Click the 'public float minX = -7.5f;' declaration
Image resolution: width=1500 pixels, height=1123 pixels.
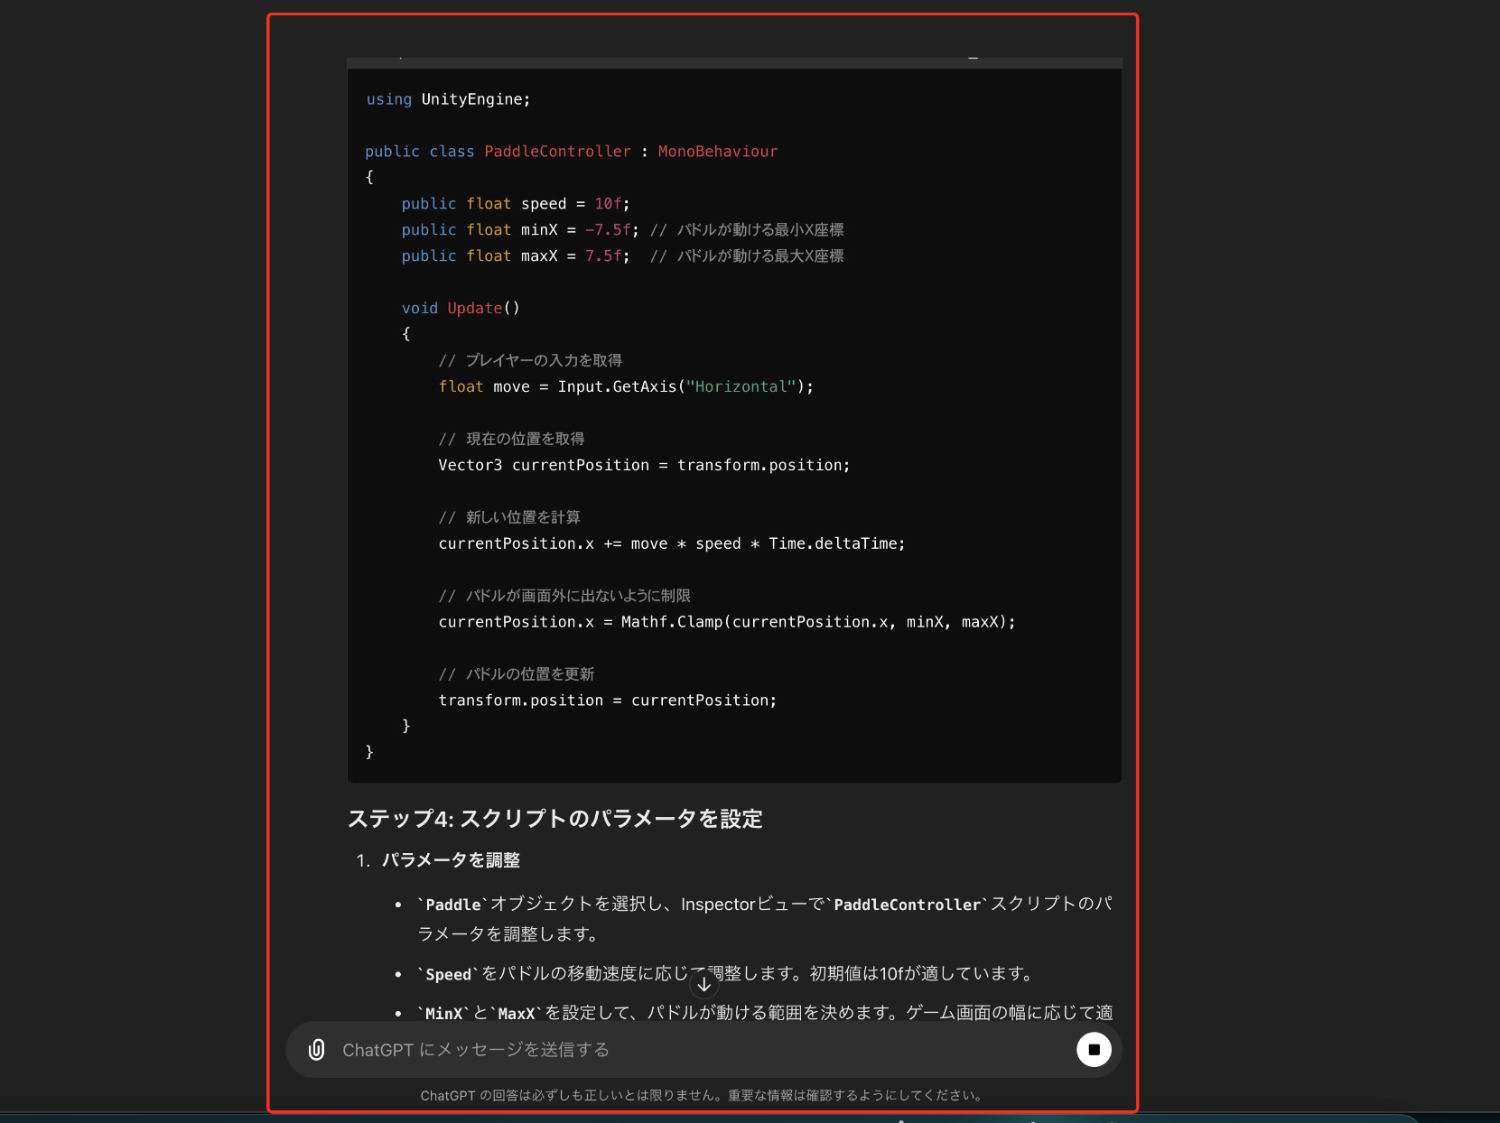click(520, 229)
